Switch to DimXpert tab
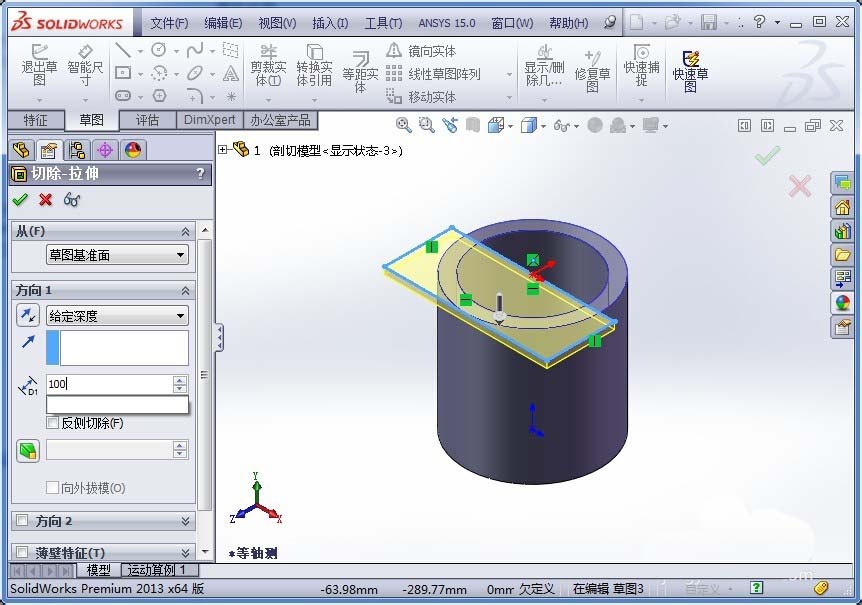The width and height of the screenshot is (862, 605). pyautogui.click(x=209, y=120)
